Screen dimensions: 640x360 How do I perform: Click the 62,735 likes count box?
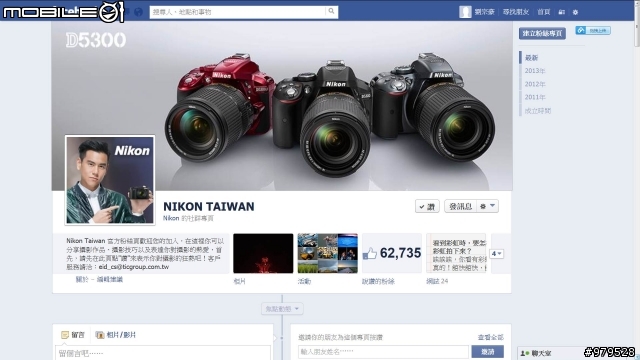point(392,253)
